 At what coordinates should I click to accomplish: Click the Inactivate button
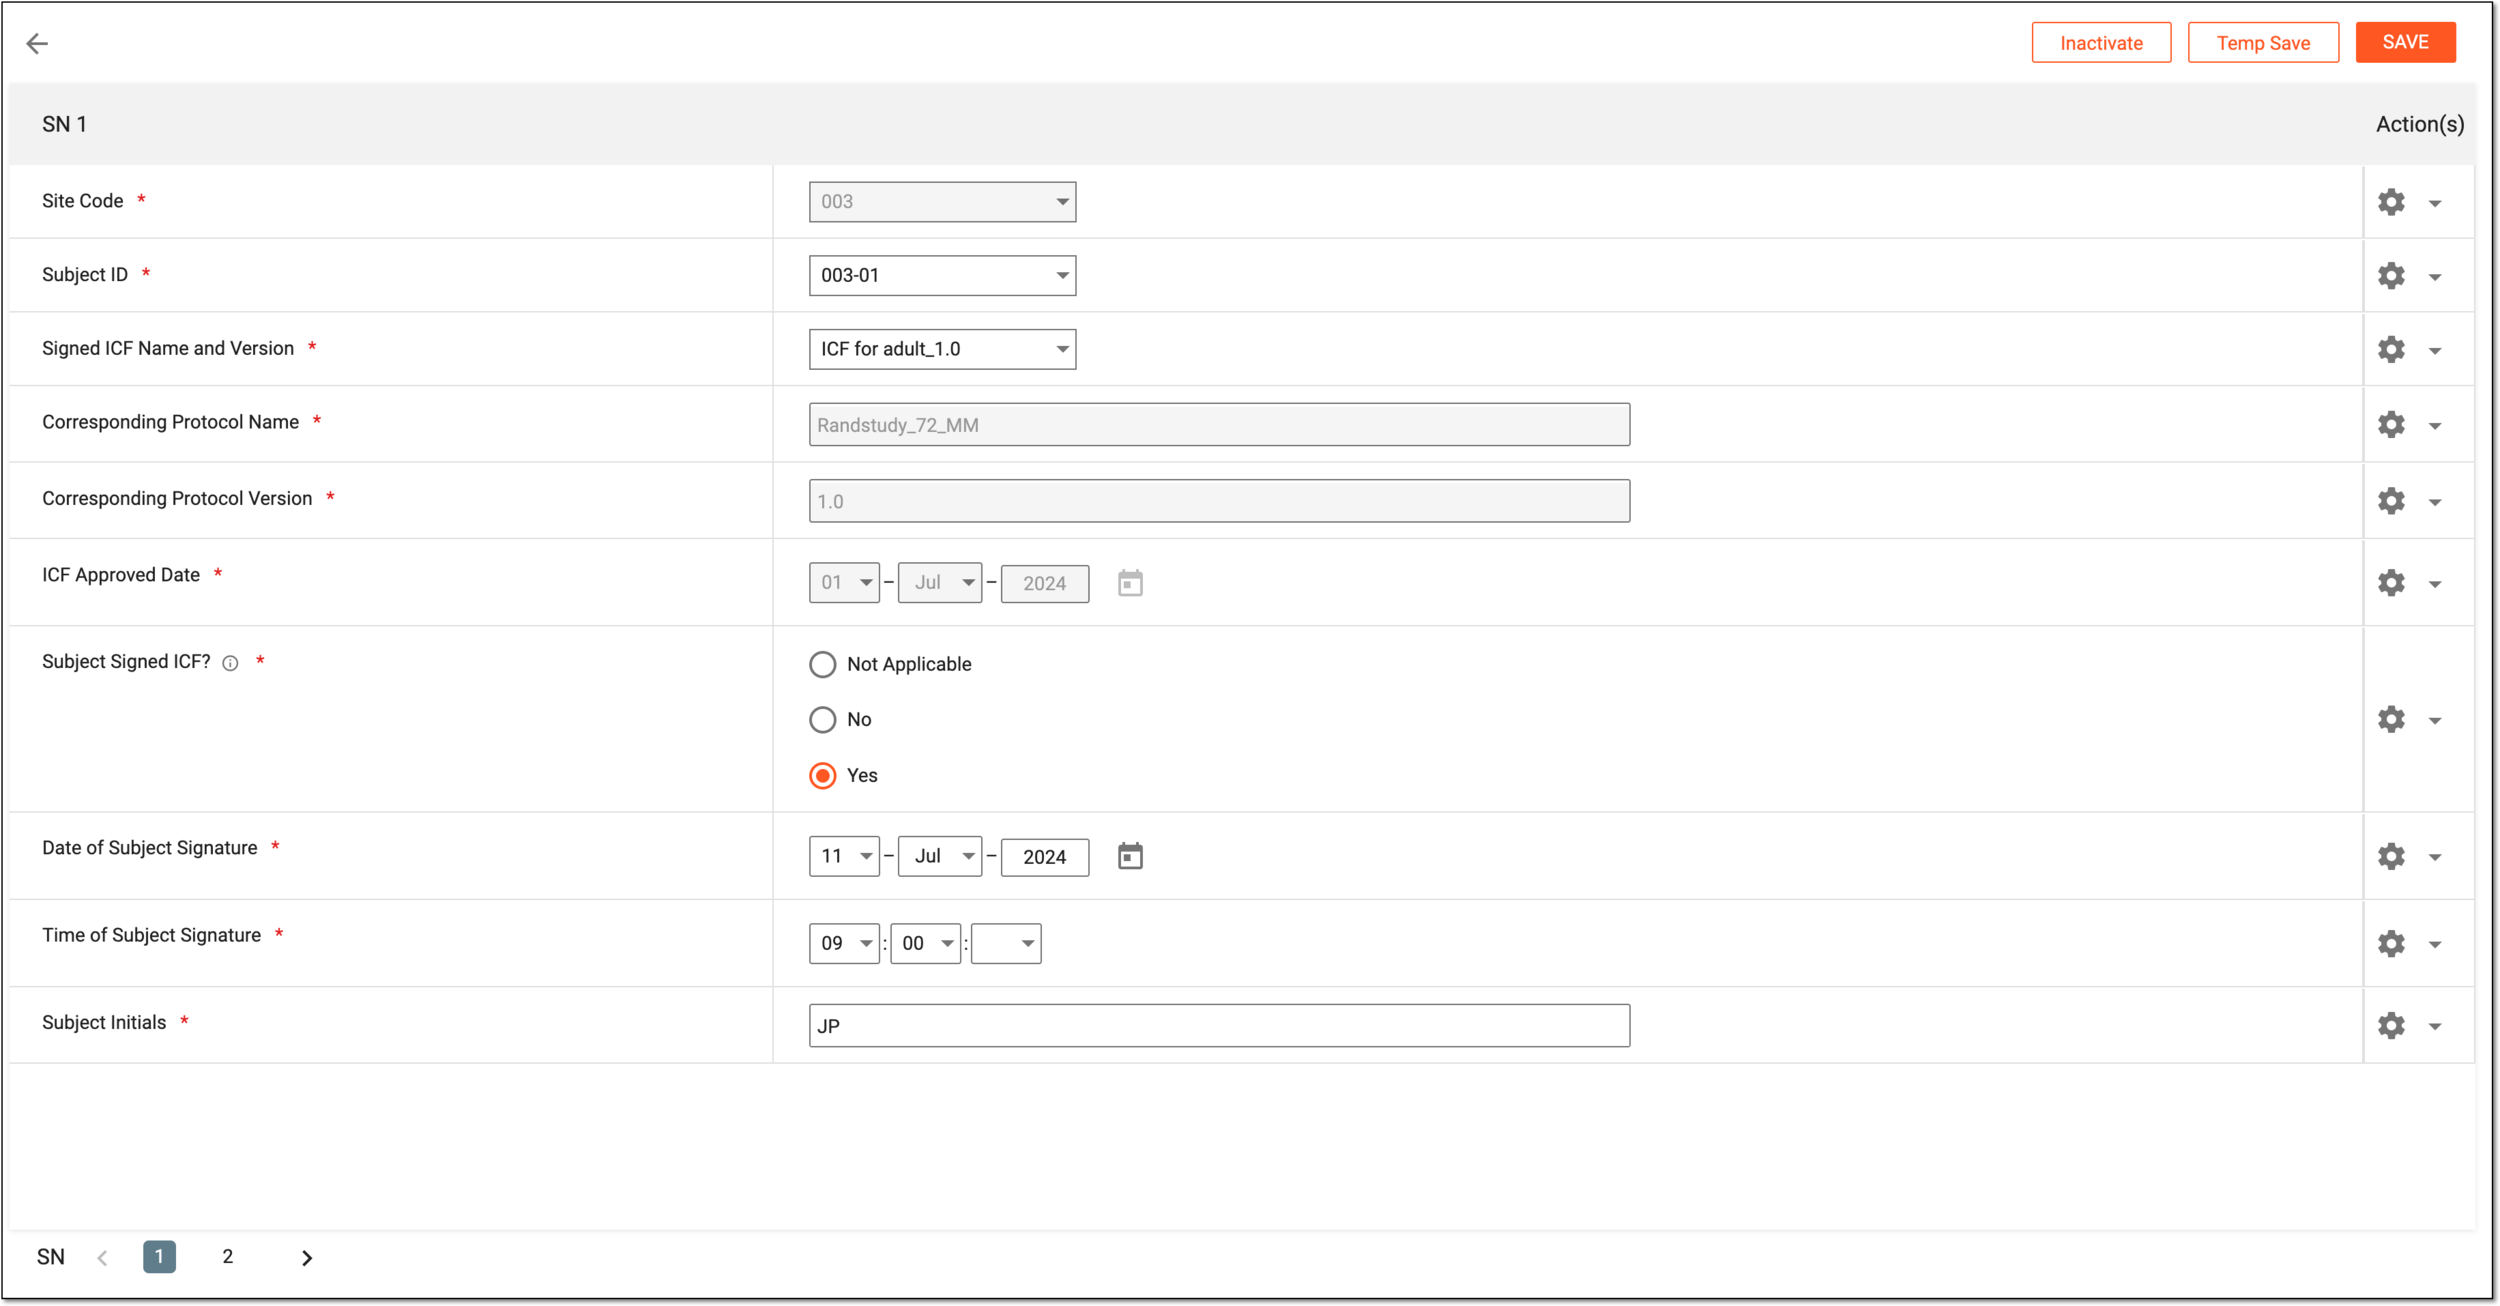point(2101,43)
